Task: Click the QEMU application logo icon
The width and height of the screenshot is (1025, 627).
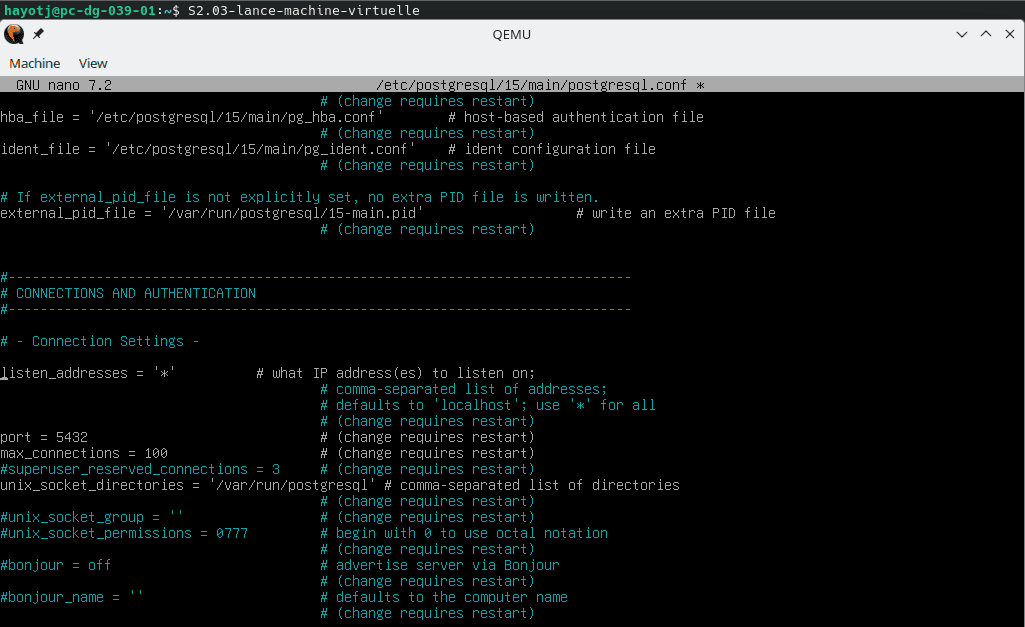Action: point(13,33)
